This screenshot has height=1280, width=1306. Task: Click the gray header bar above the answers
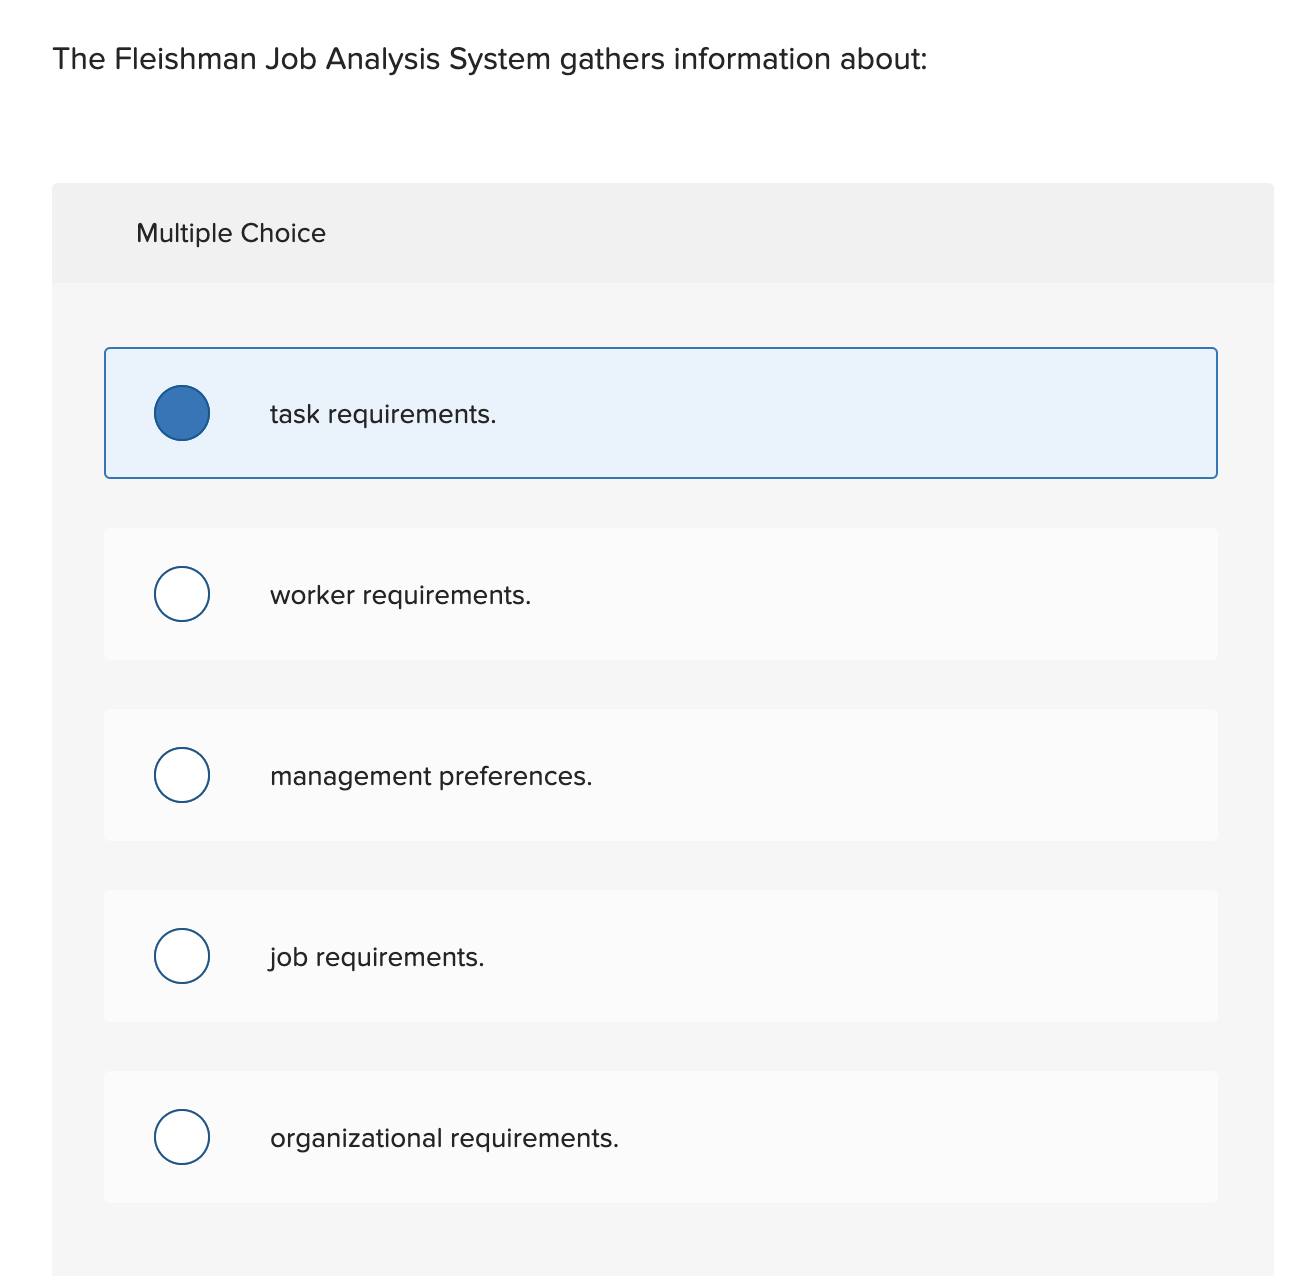[x=660, y=233]
